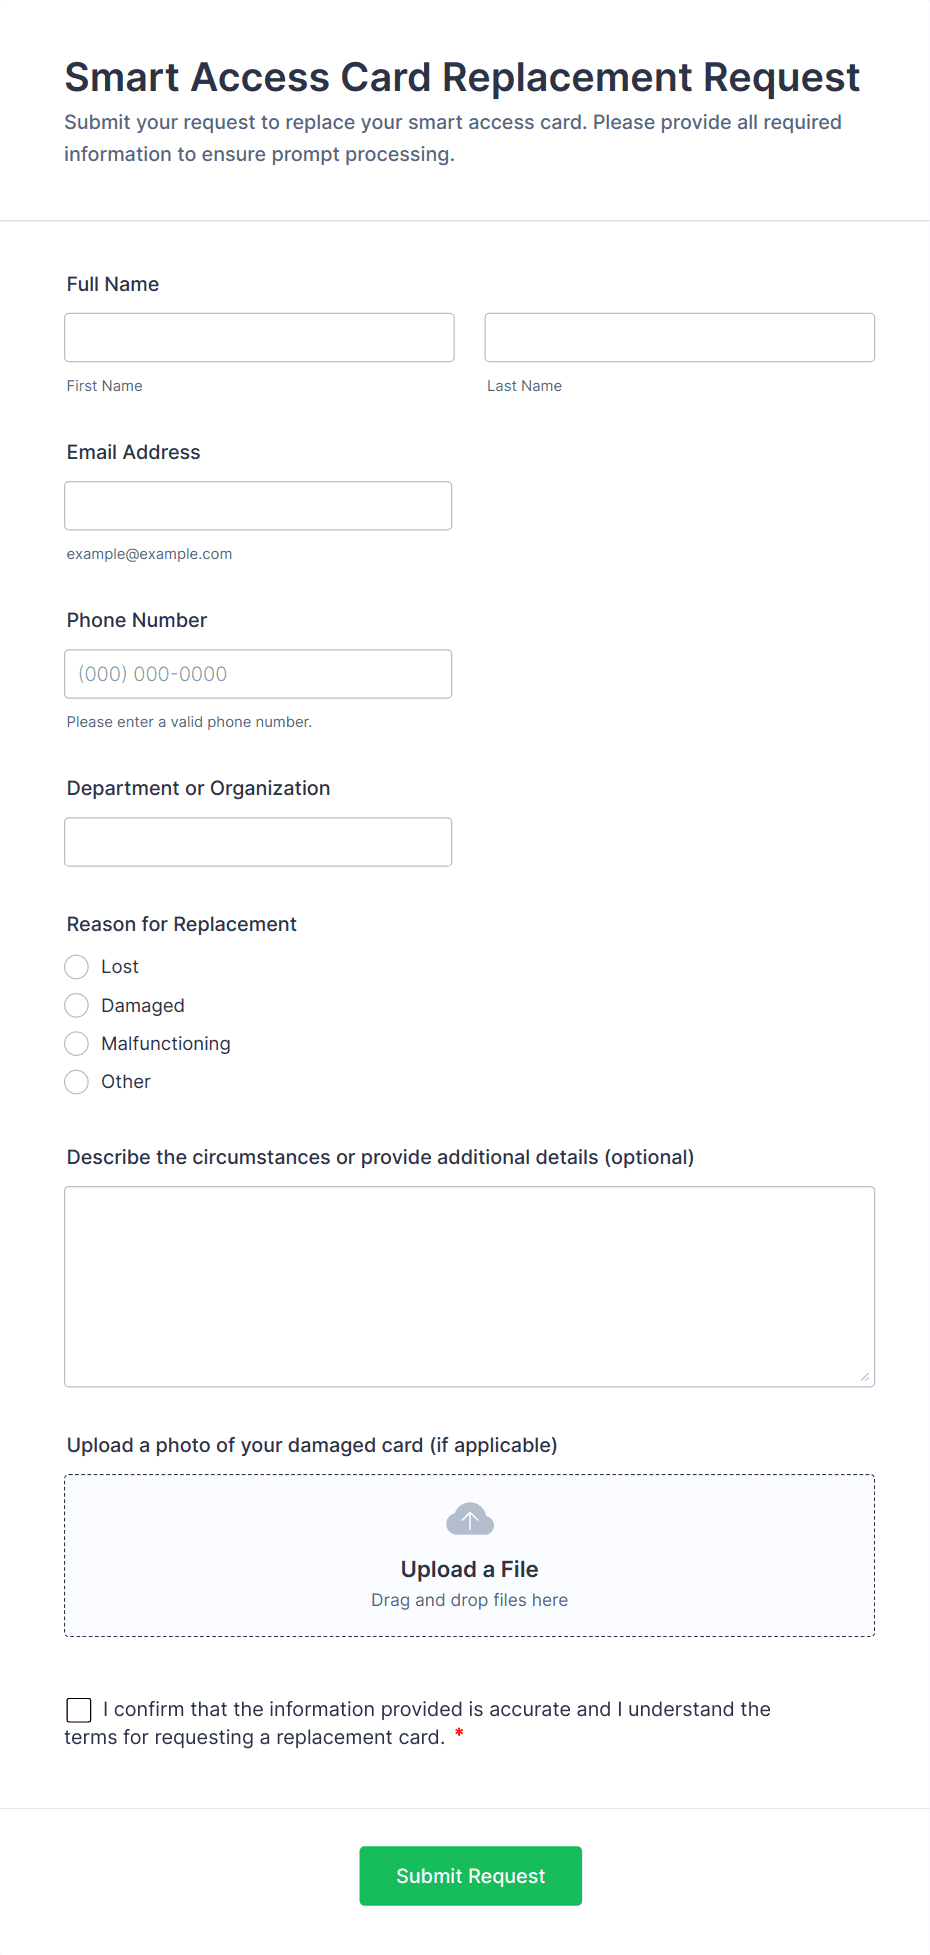This screenshot has width=930, height=1955.
Task: Select the Department or Organization input
Action: coord(258,842)
